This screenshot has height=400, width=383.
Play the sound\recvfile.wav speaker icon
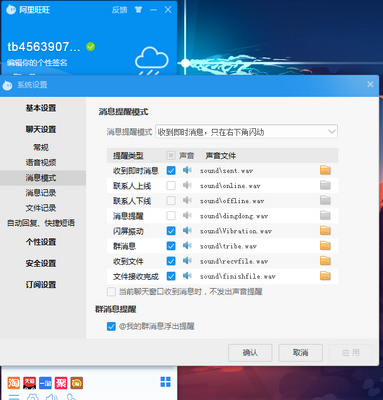click(187, 261)
